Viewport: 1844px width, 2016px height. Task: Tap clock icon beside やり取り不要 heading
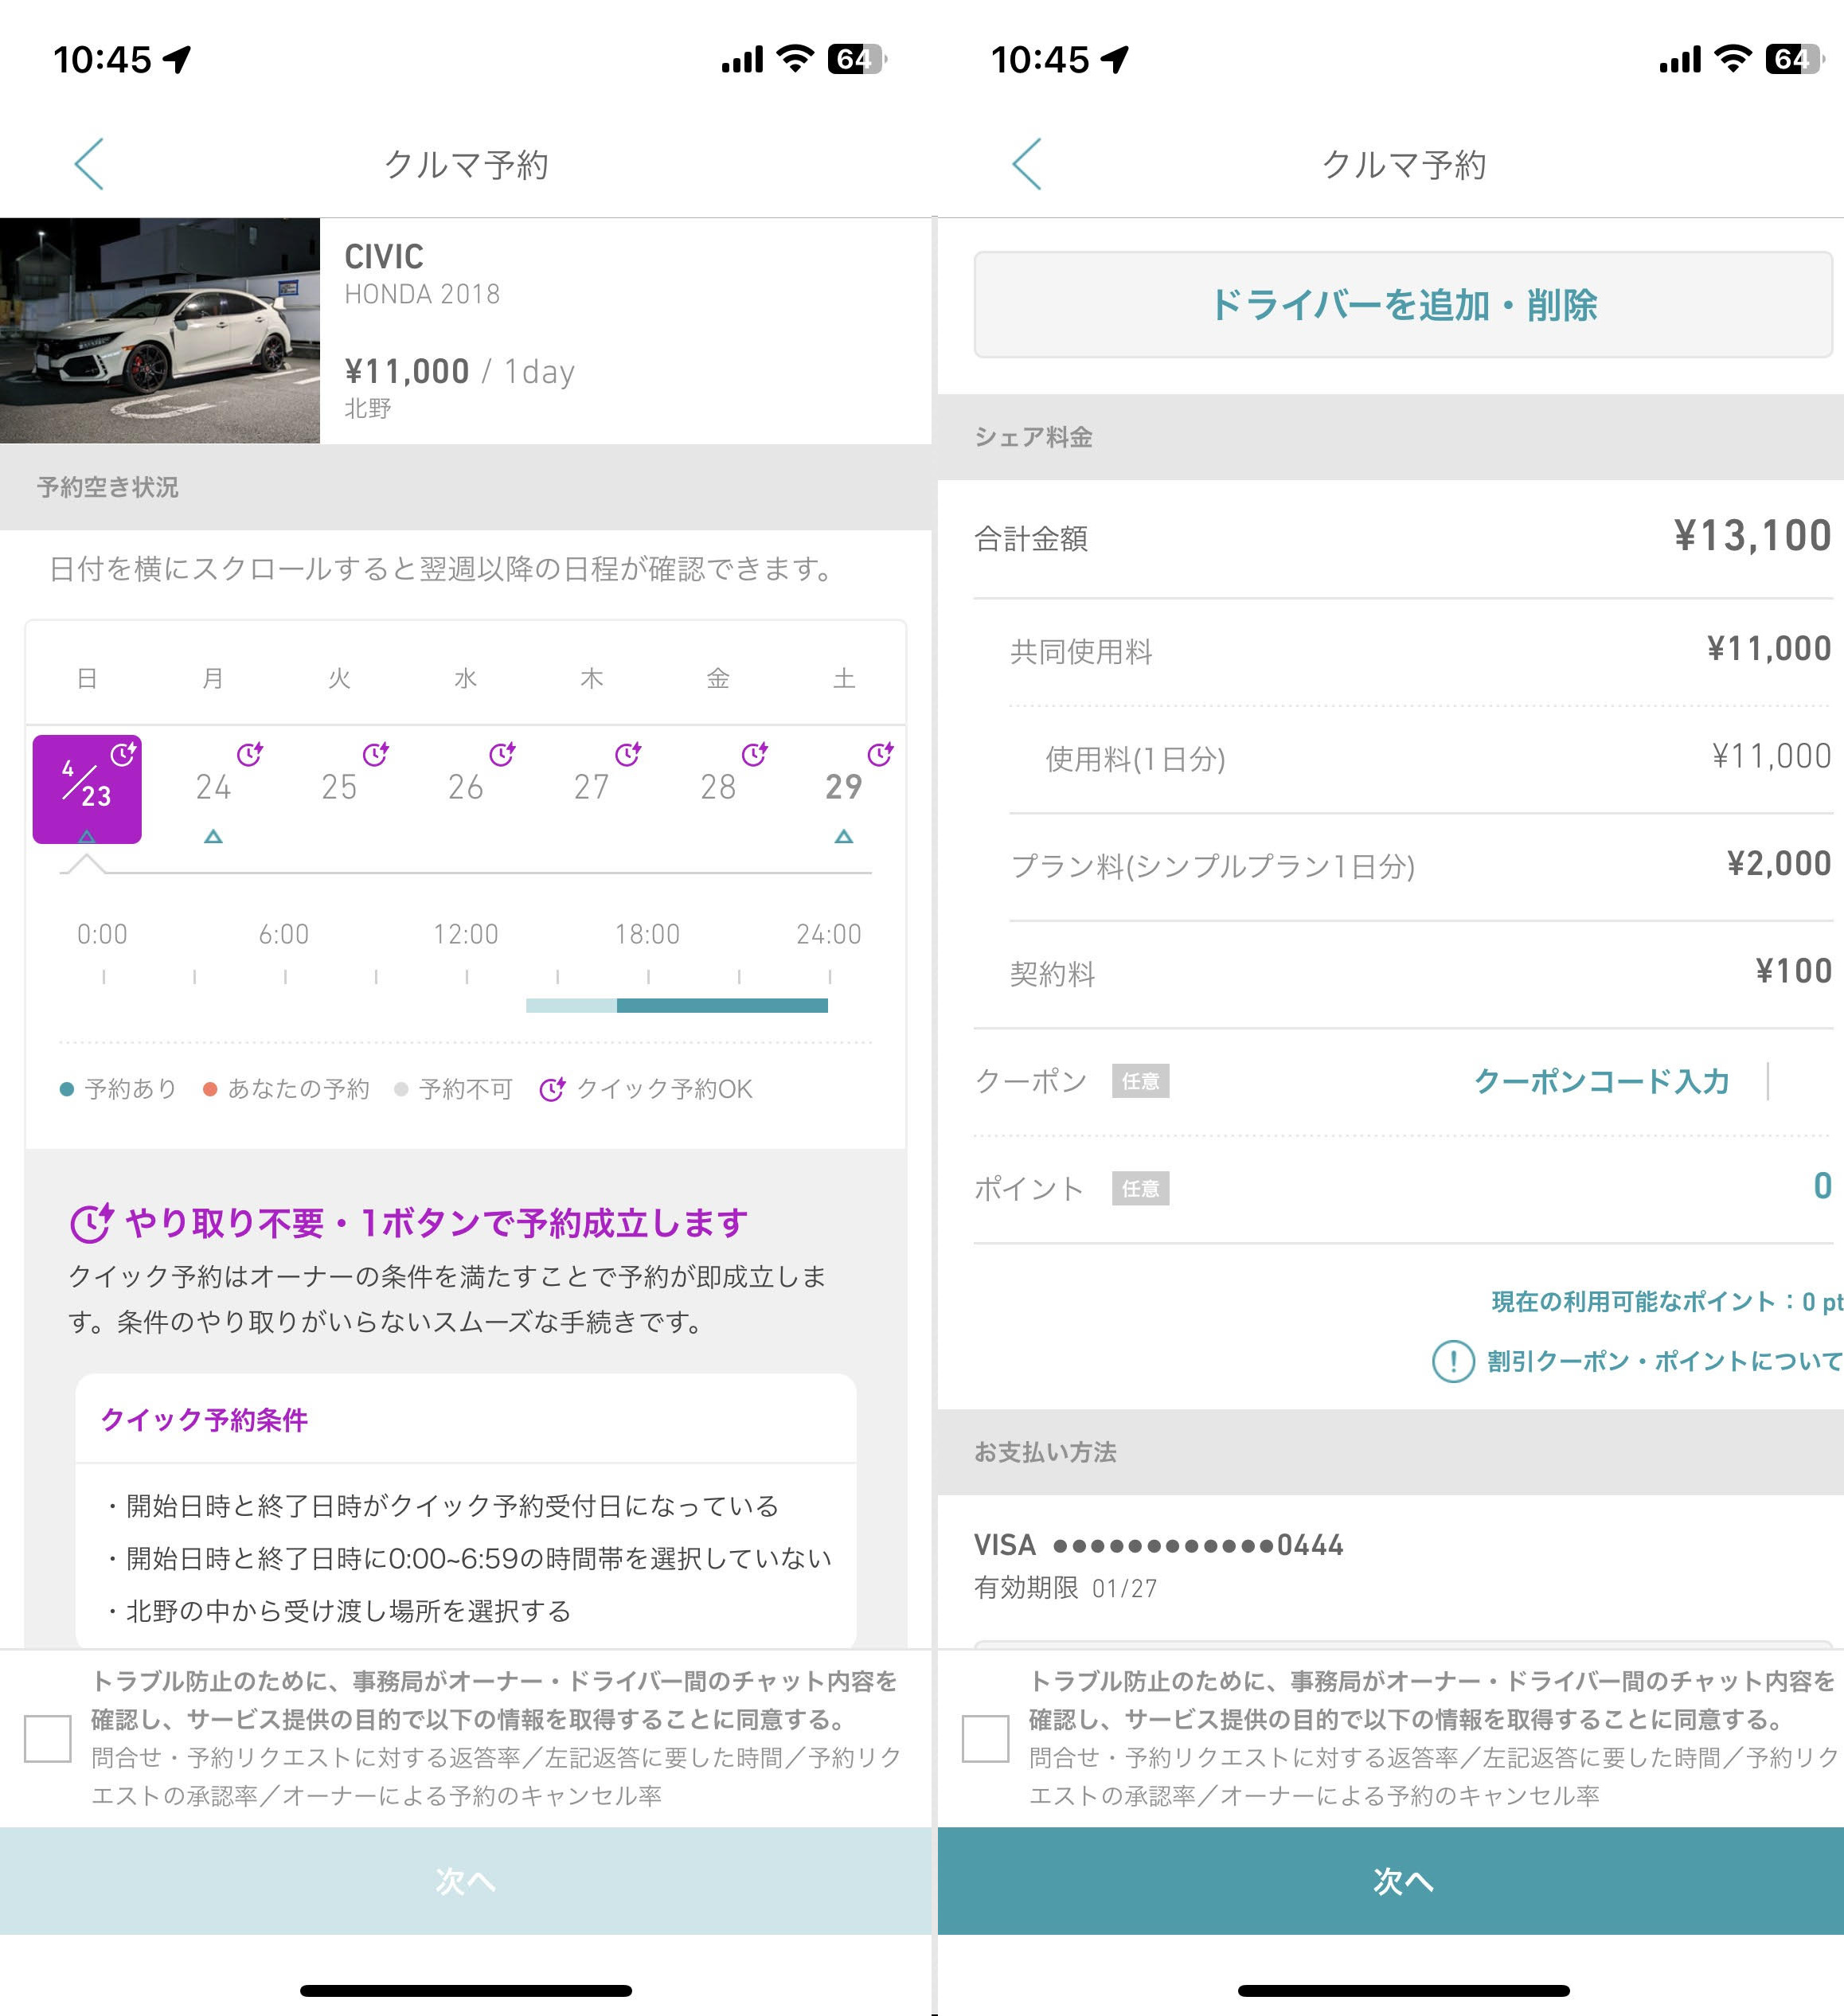(92, 1223)
